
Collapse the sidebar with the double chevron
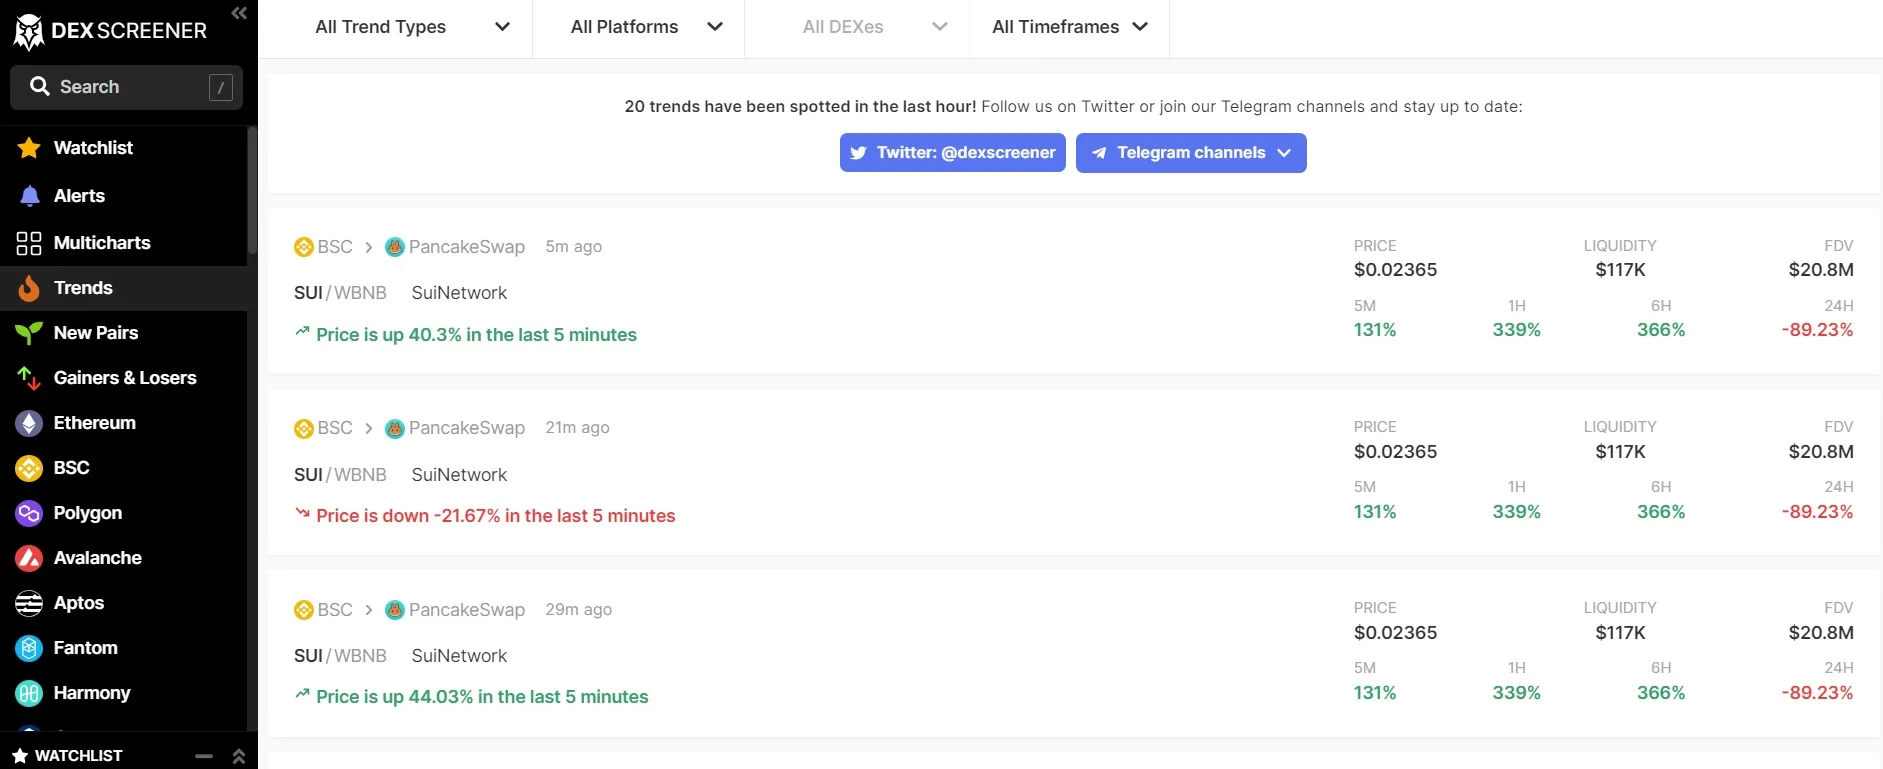pos(239,13)
